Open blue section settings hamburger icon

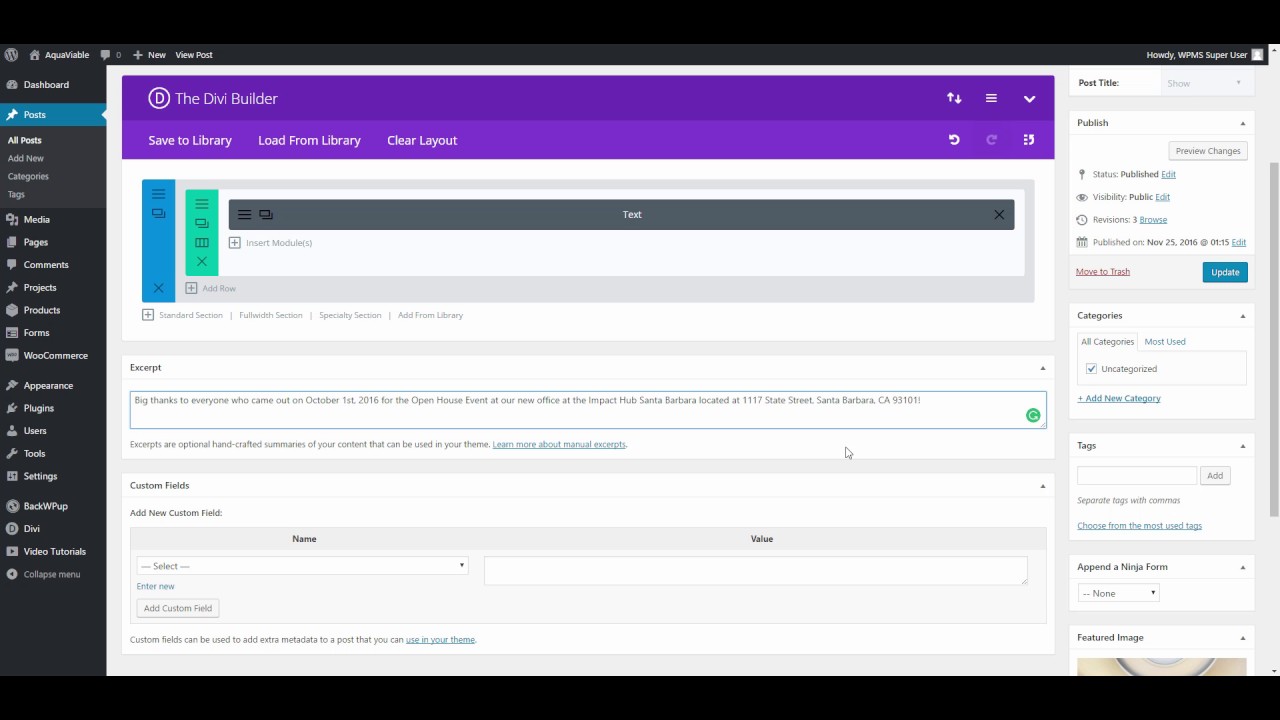[x=158, y=194]
